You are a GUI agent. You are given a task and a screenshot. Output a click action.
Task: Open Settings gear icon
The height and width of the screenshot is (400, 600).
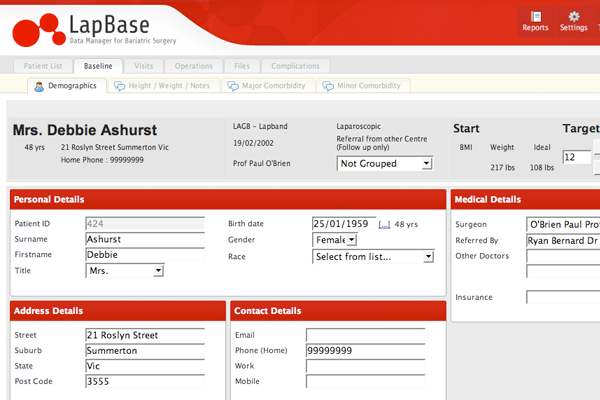point(573,20)
